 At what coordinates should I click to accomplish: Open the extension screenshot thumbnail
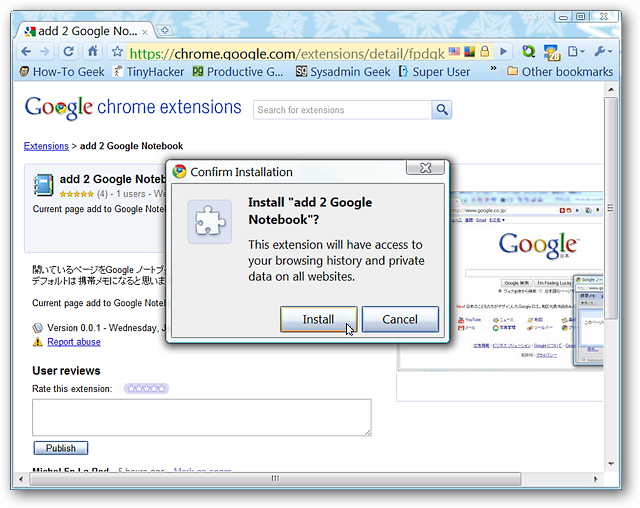(x=526, y=280)
